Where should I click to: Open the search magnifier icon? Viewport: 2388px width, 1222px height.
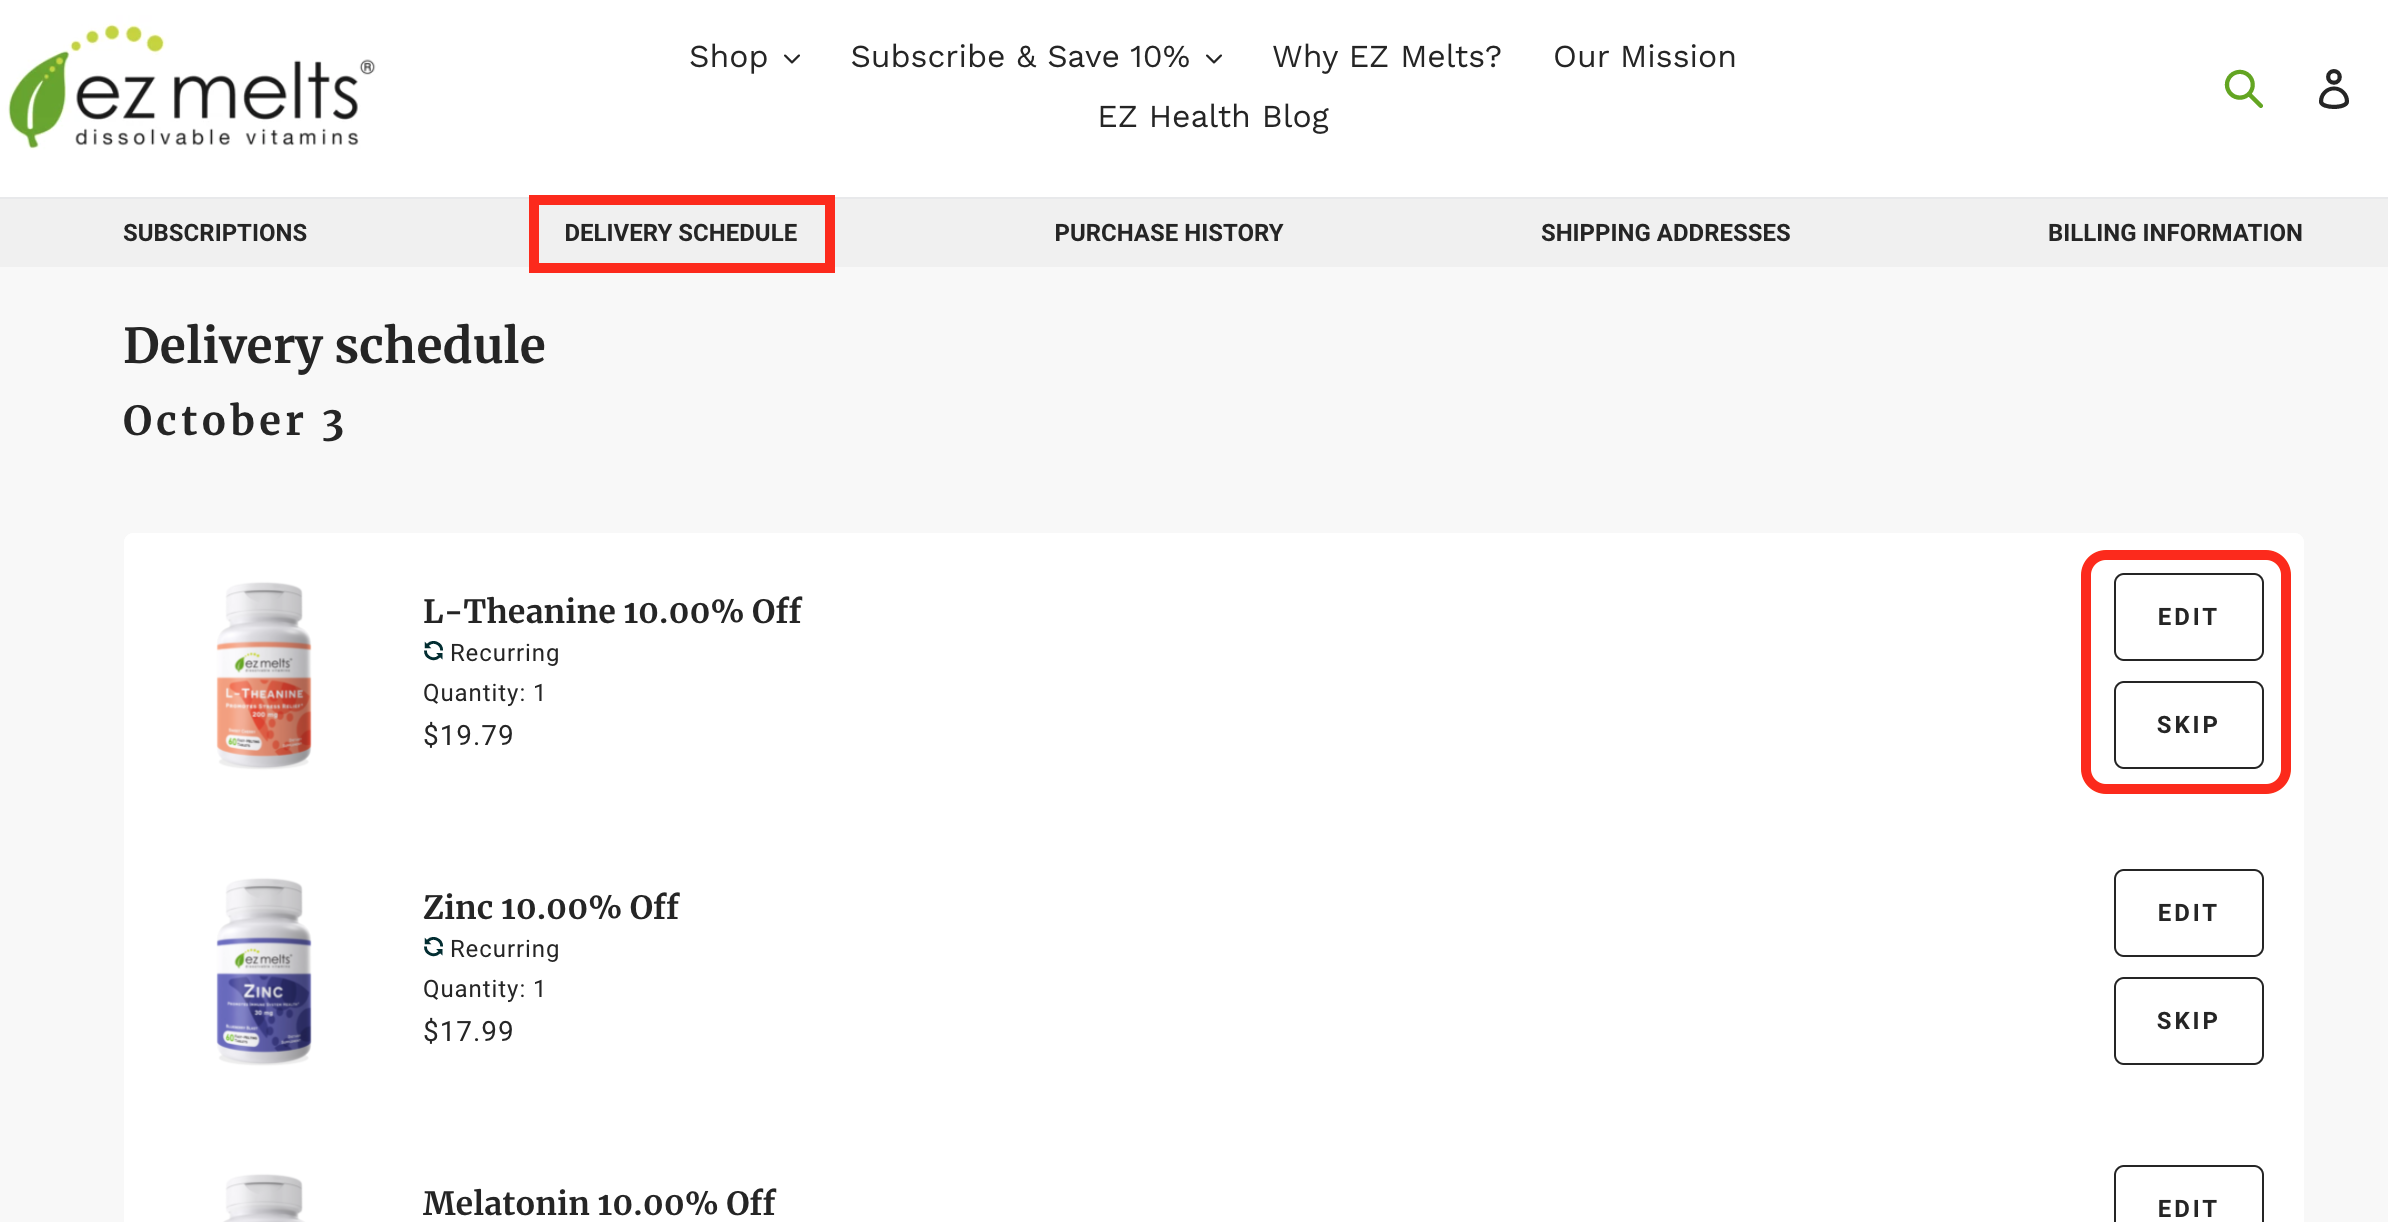coord(2243,89)
